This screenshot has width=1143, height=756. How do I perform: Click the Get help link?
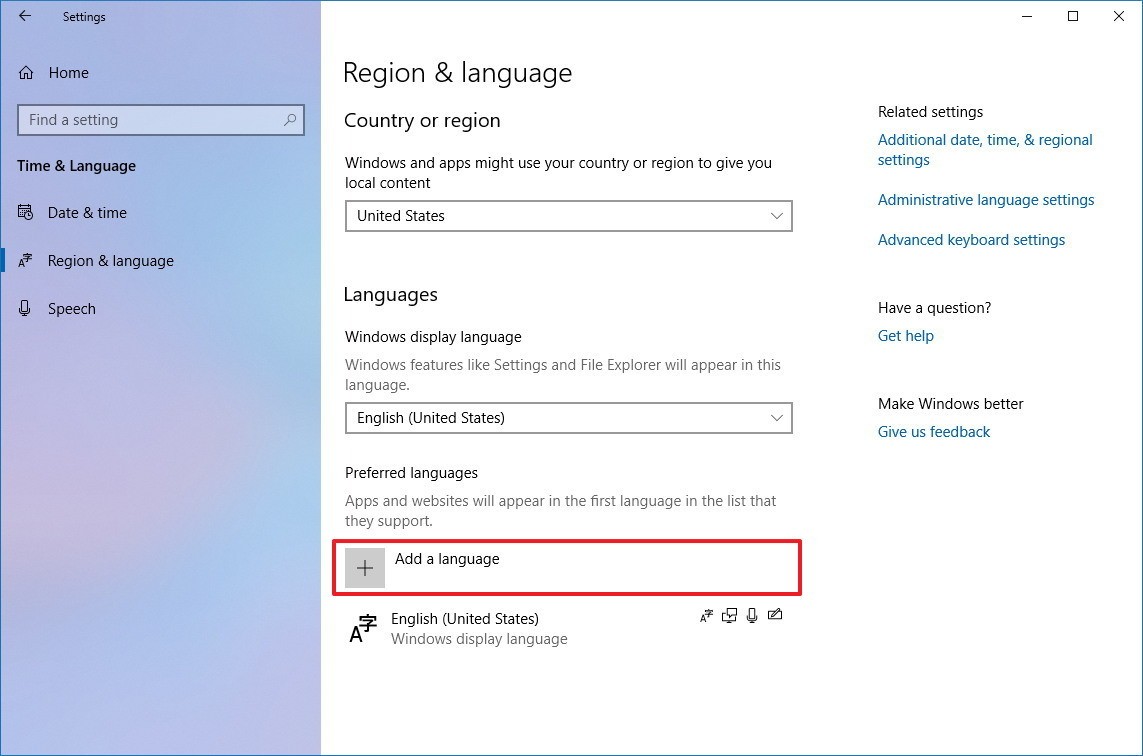905,336
